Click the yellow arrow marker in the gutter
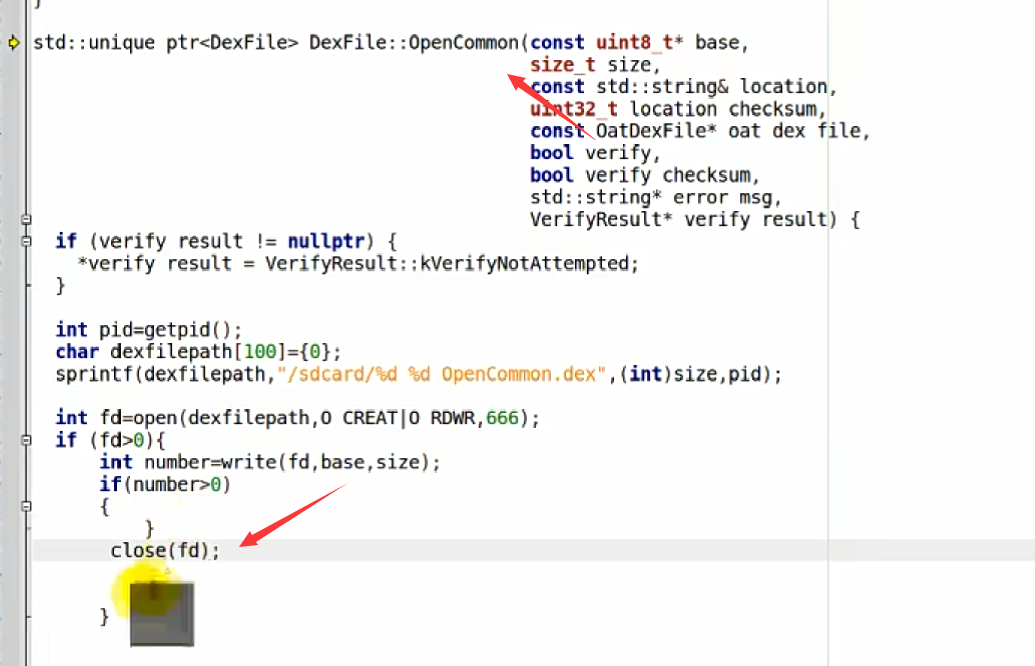1035x666 pixels. coord(13,43)
